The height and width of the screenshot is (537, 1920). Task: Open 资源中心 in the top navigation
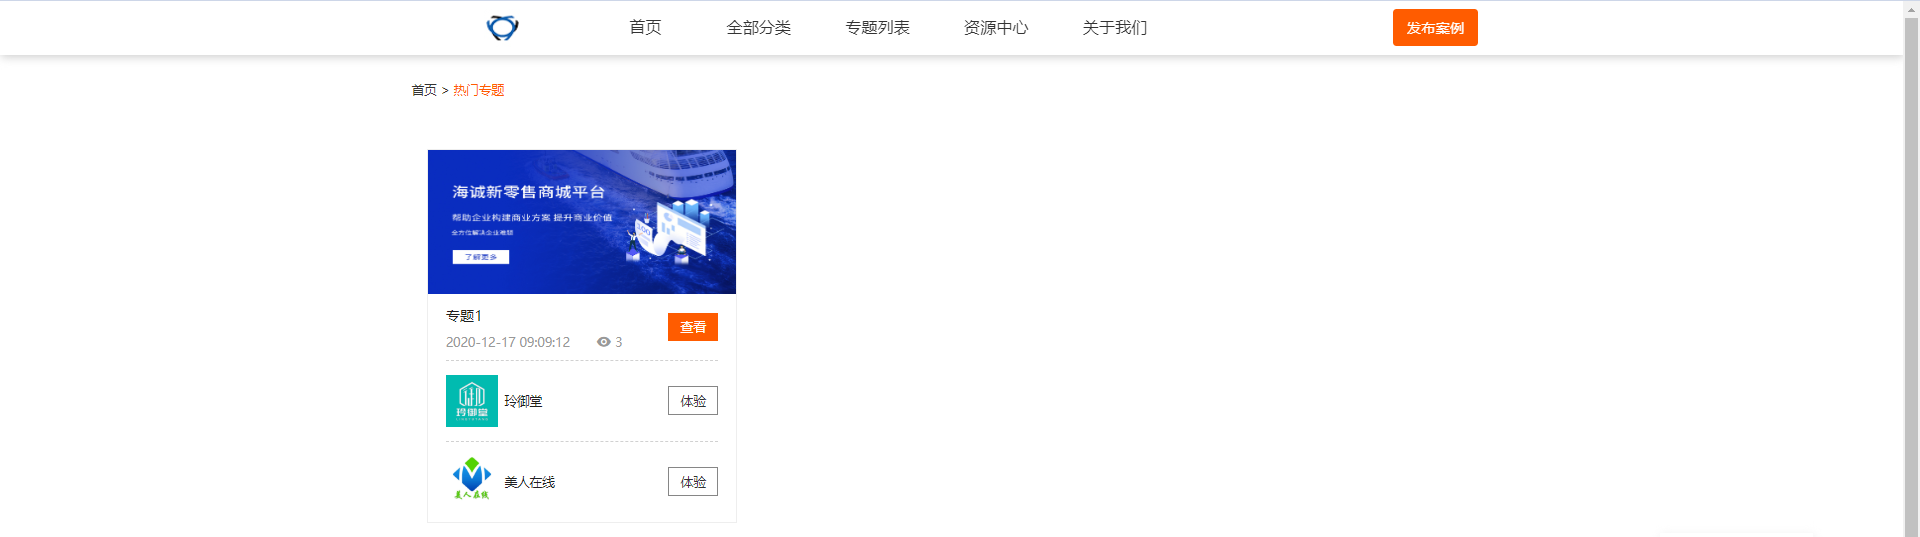[995, 27]
